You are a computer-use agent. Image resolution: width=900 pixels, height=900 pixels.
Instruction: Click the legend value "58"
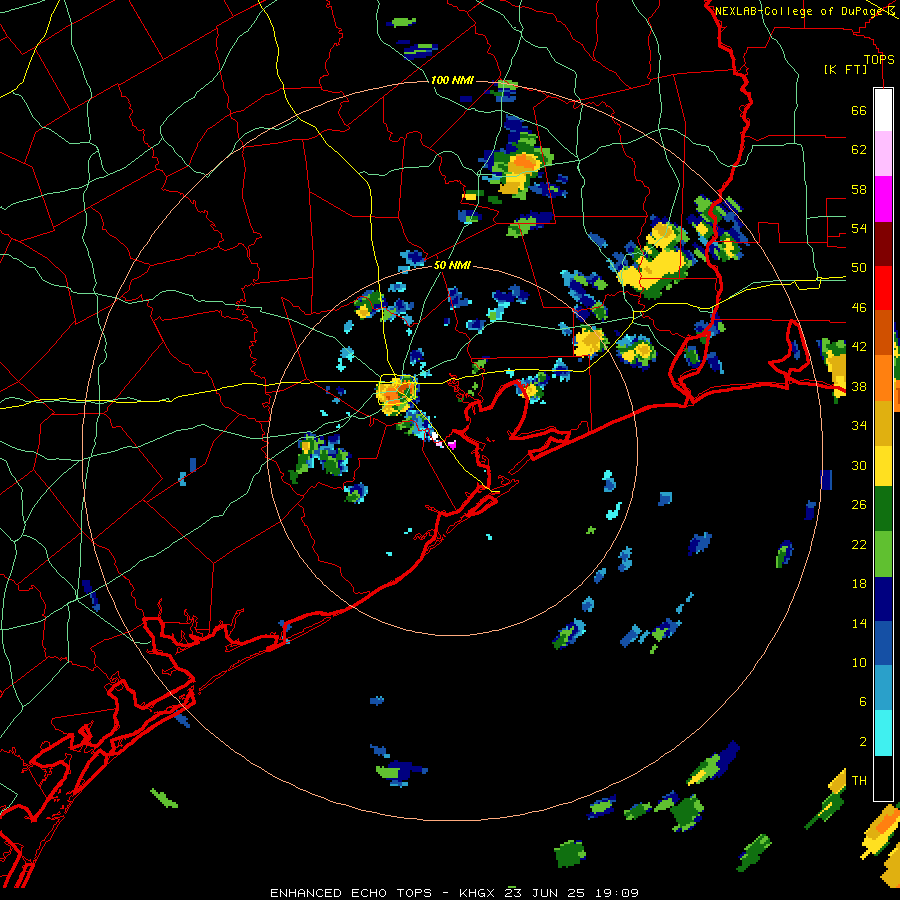[859, 189]
